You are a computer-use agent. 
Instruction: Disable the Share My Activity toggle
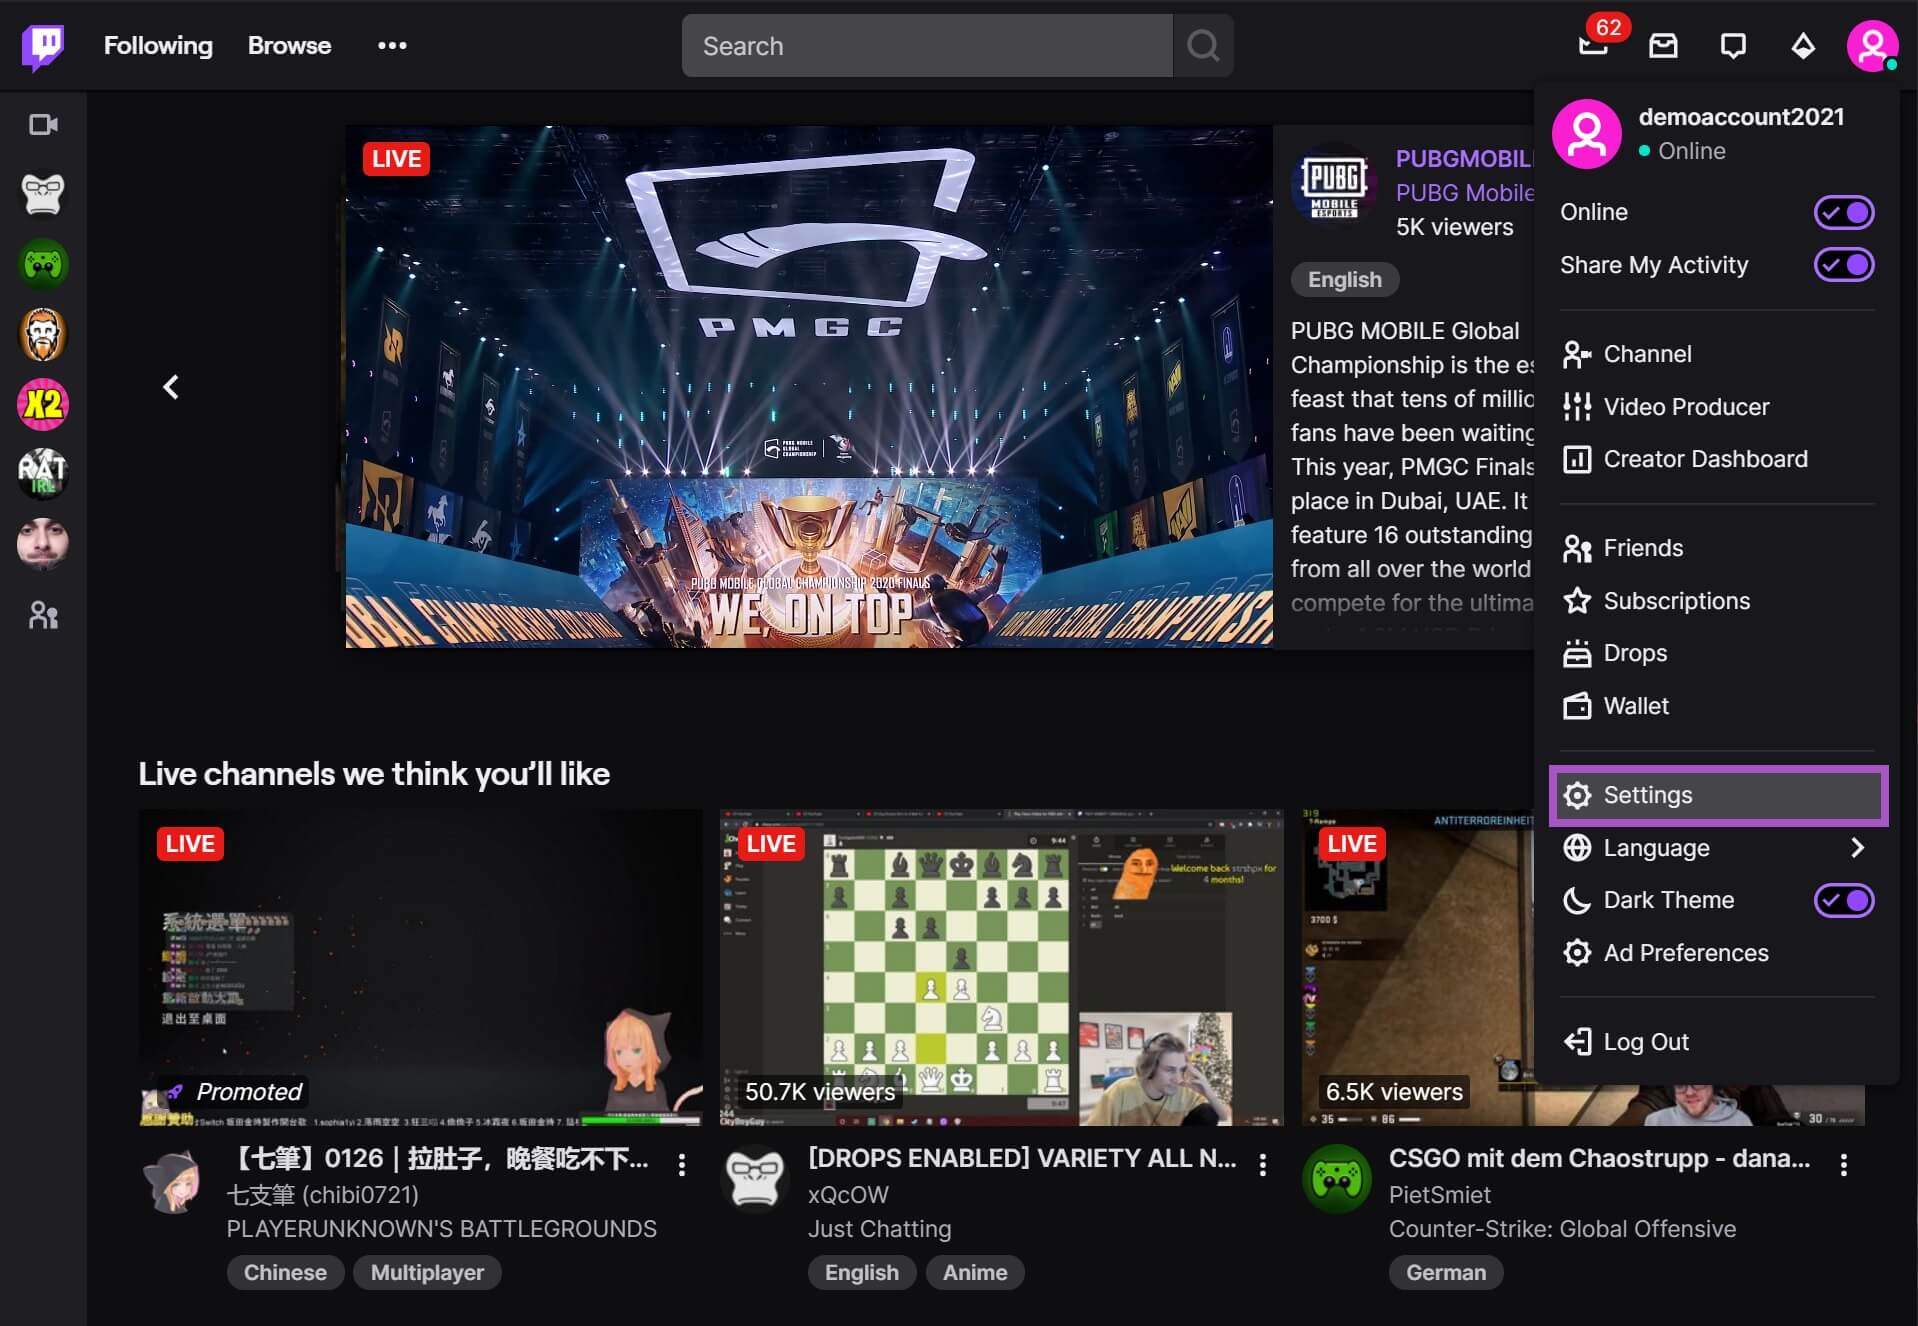point(1843,265)
